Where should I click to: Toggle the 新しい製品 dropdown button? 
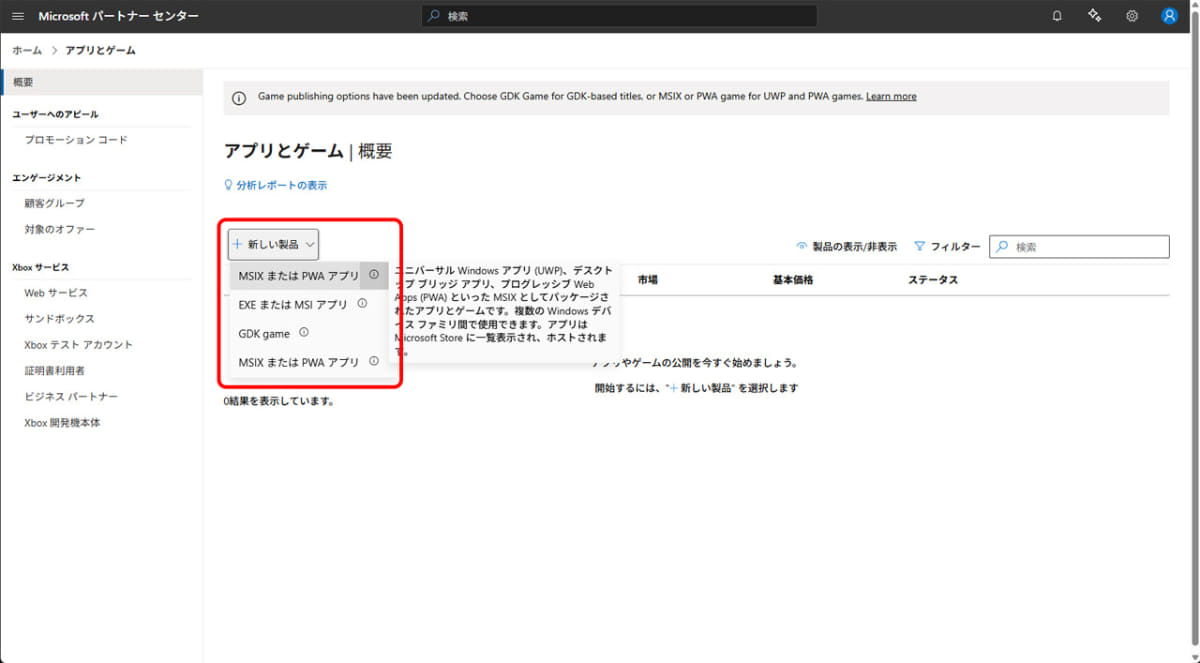click(273, 244)
